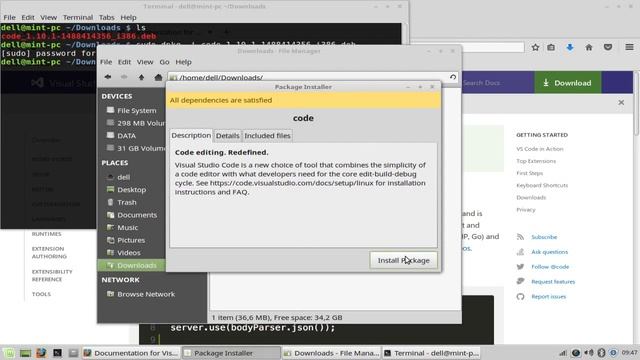Switch to the Details tab in Package Installer
This screenshot has height=360, width=640.
pos(227,136)
